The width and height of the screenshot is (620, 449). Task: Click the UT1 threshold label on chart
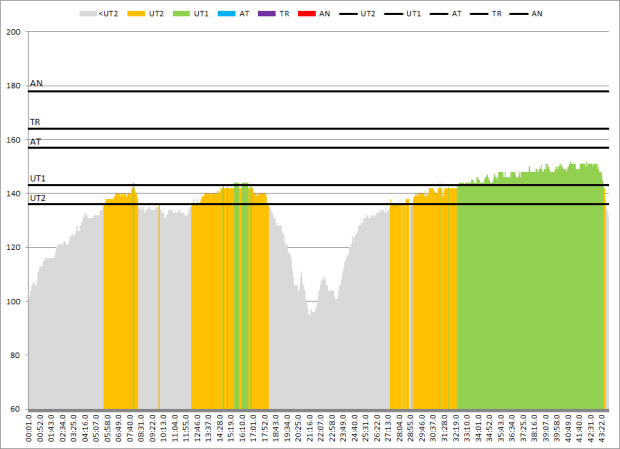point(37,178)
